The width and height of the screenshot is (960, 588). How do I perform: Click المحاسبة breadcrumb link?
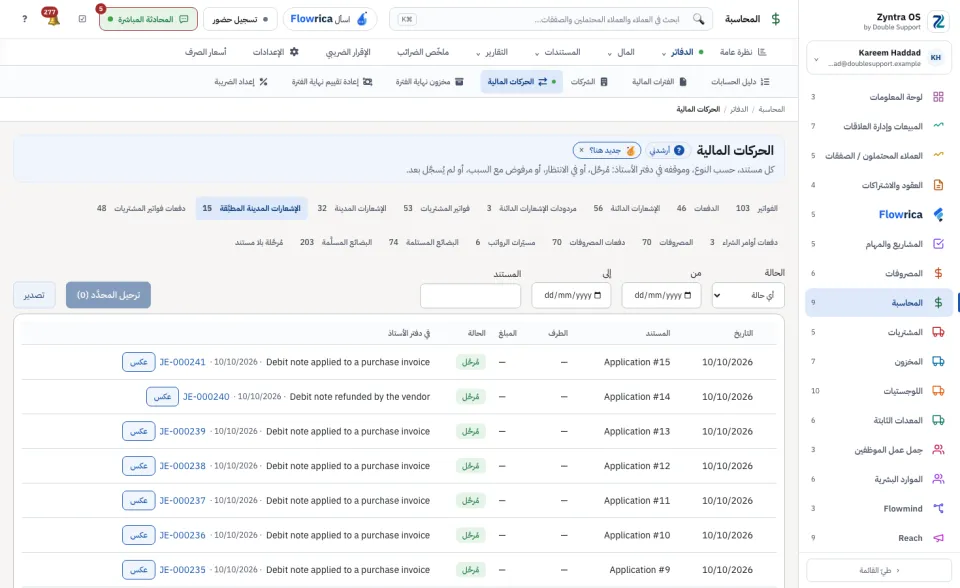pos(771,109)
